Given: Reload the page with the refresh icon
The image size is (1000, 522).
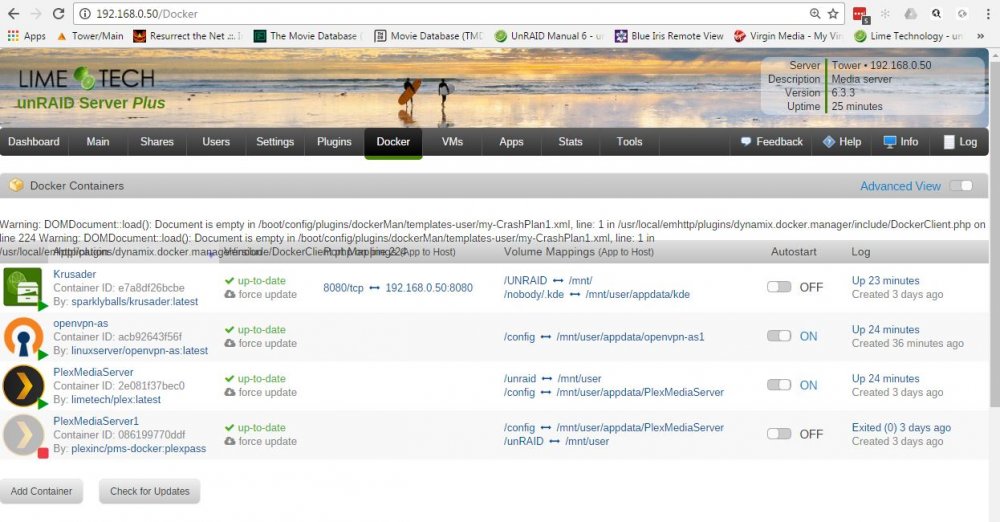Looking at the screenshot, I should pyautogui.click(x=59, y=13).
